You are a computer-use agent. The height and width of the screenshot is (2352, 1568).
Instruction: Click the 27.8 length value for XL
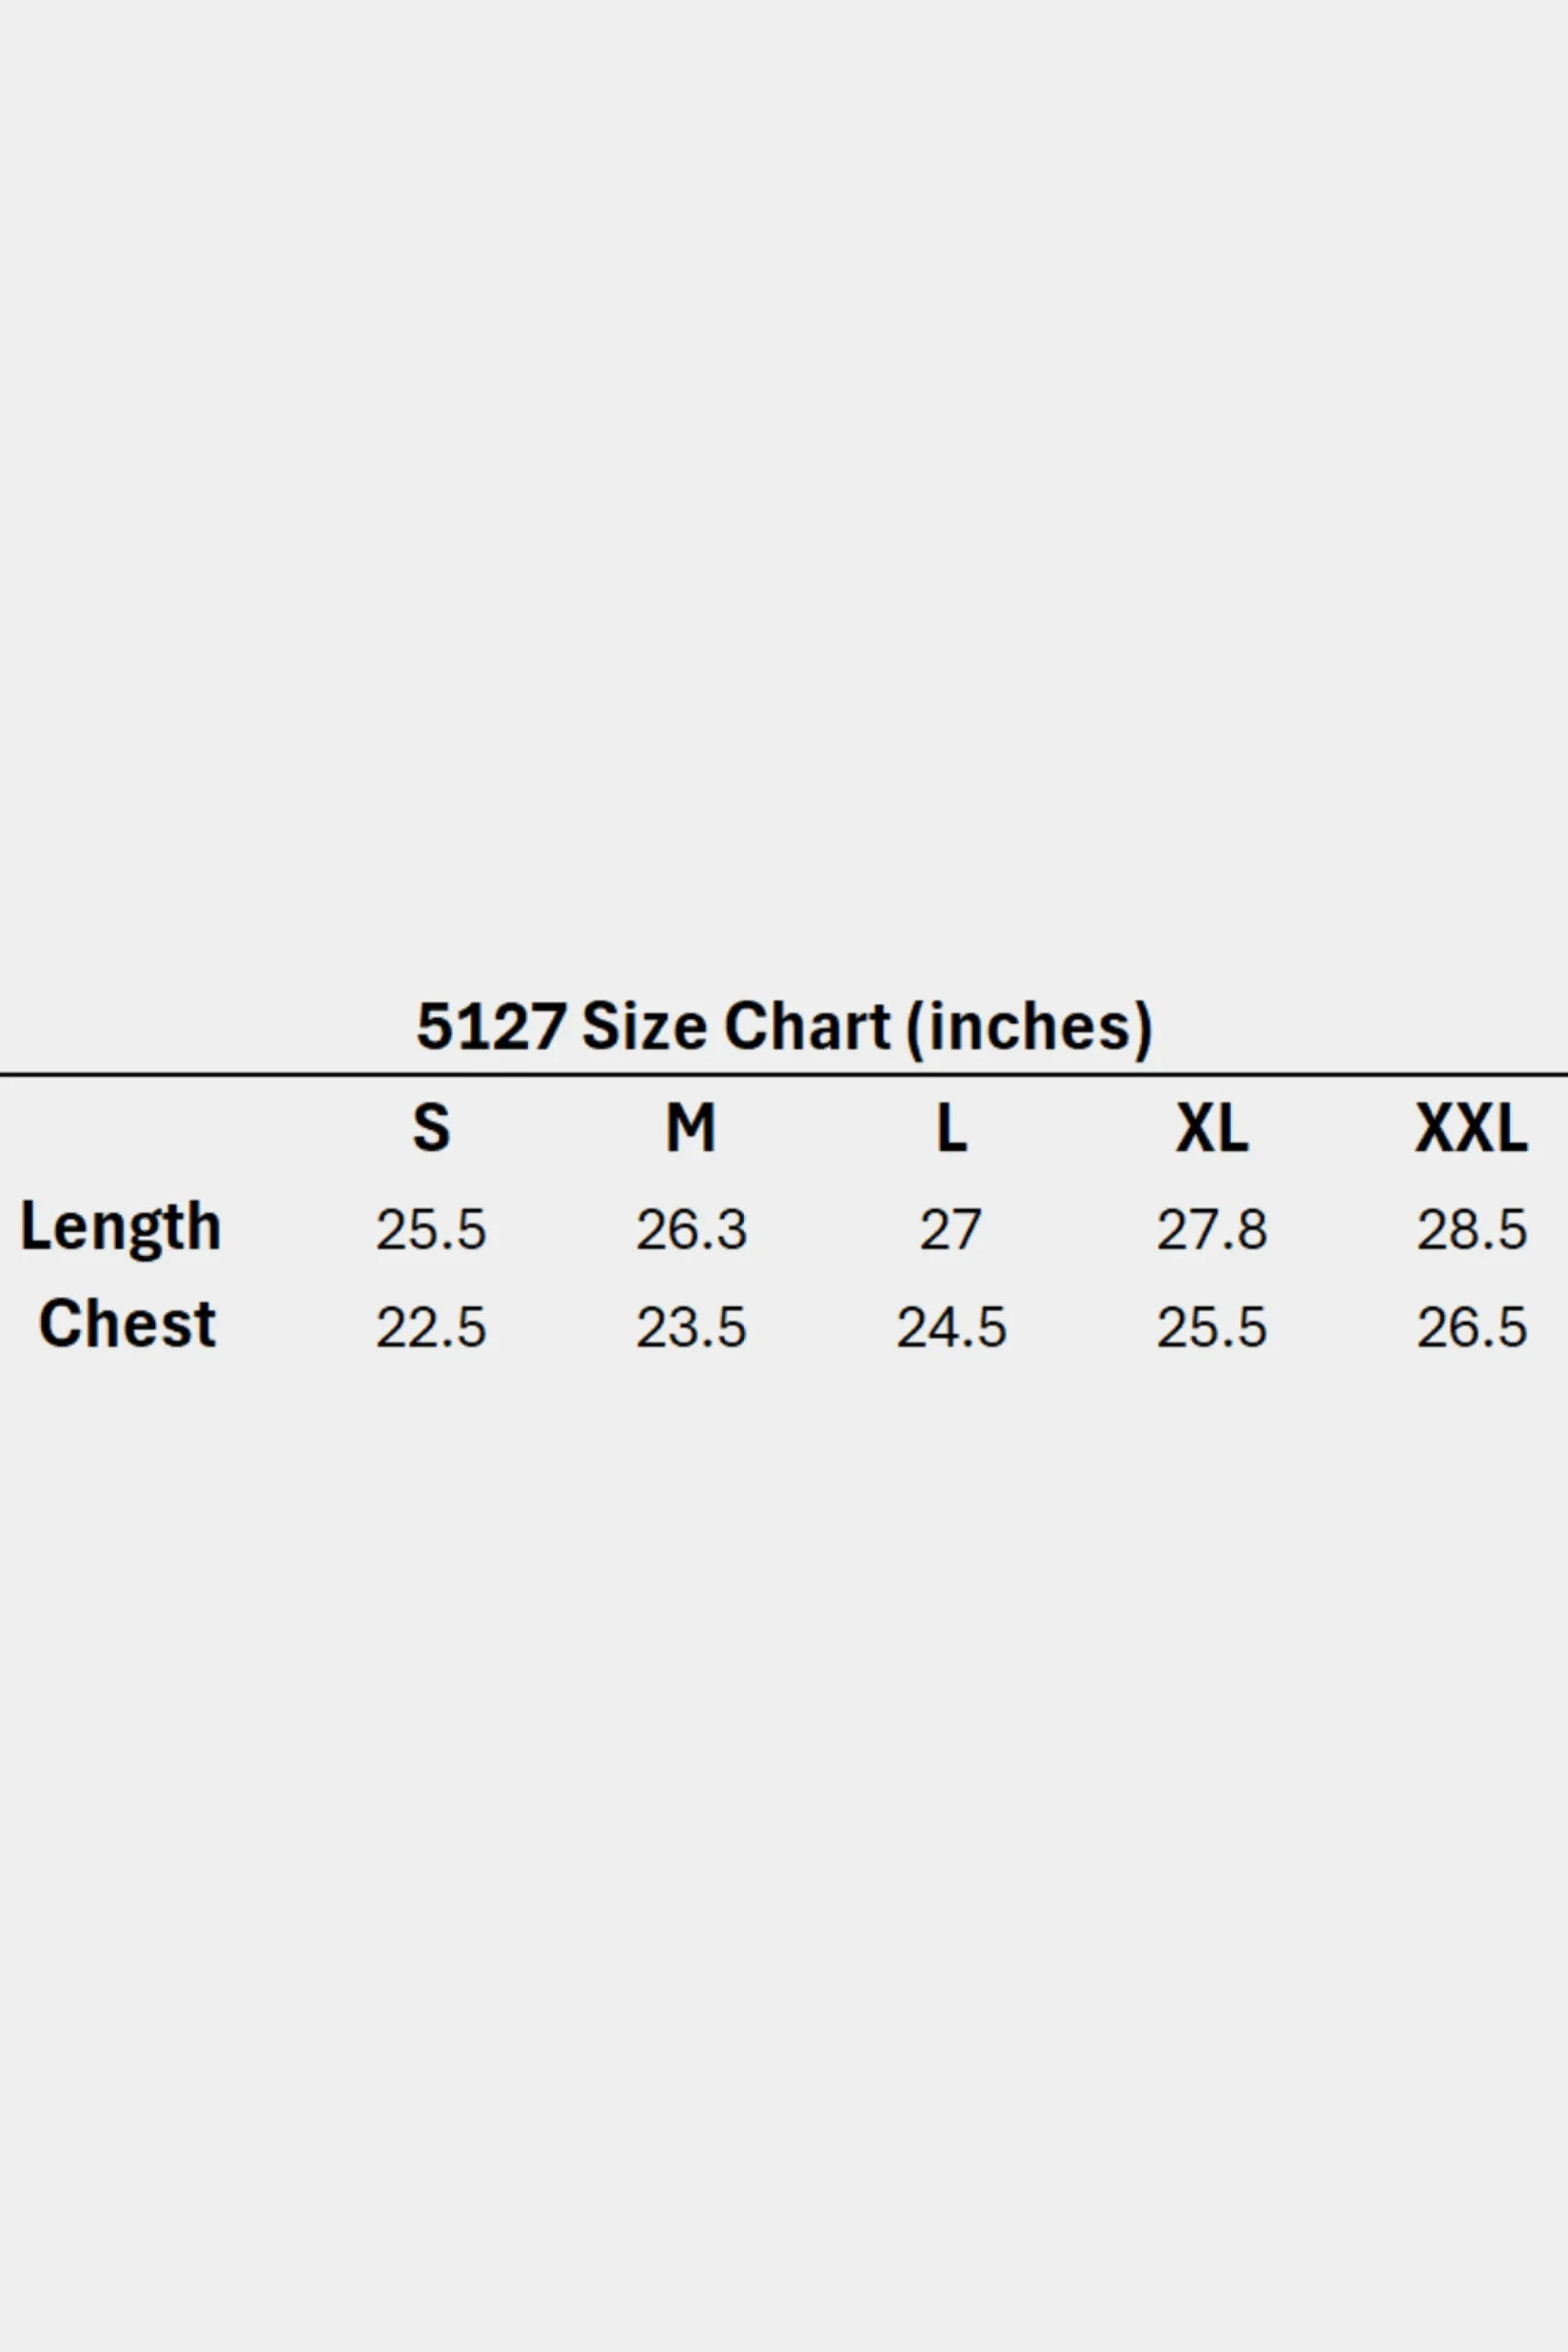pos(1212,1229)
